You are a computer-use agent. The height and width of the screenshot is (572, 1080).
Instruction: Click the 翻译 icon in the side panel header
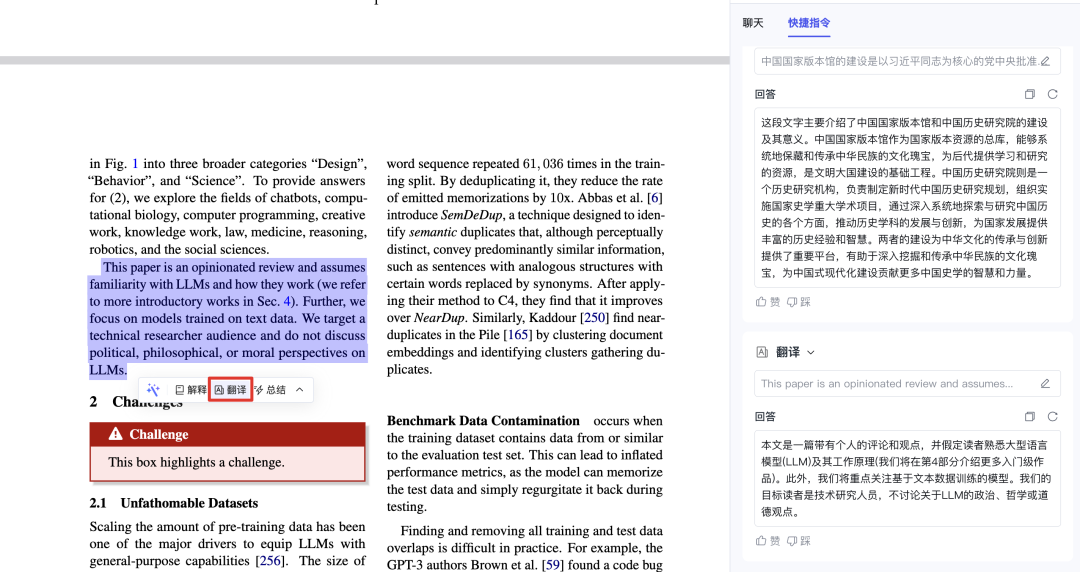[x=762, y=352]
